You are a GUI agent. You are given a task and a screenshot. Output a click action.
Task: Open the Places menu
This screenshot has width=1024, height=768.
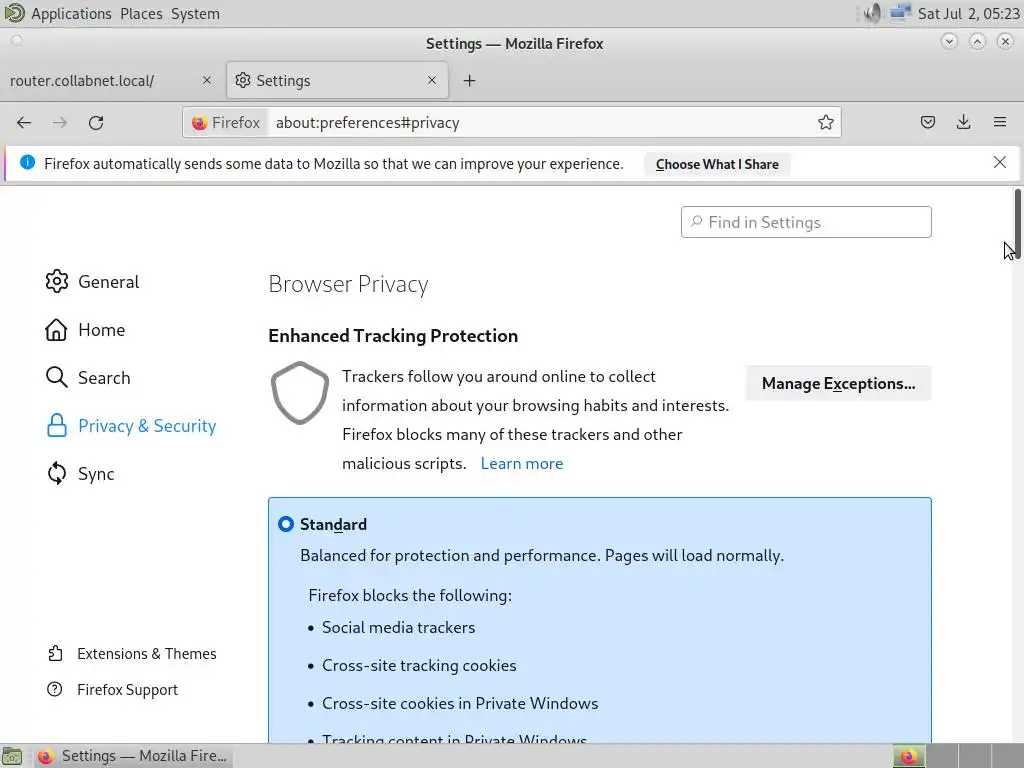[x=141, y=14]
